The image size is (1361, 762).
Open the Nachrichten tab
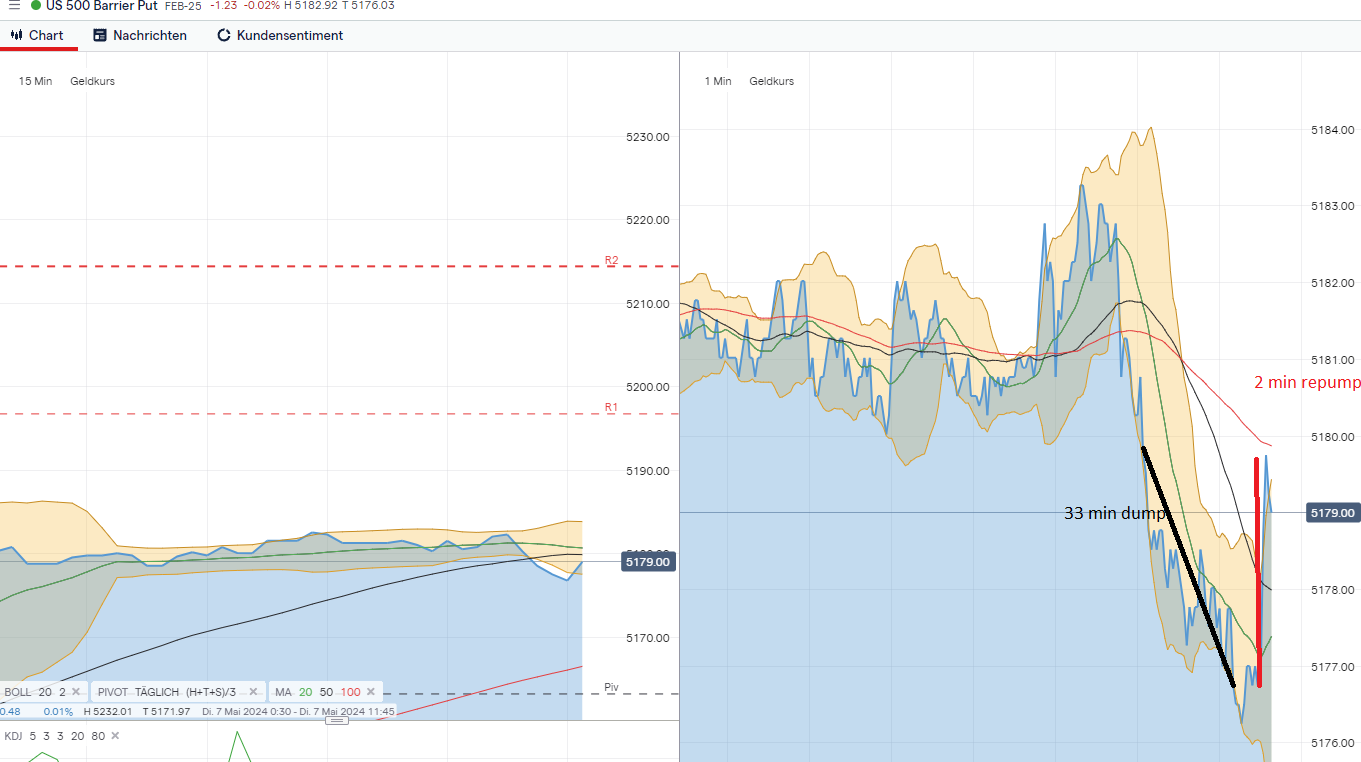(140, 35)
